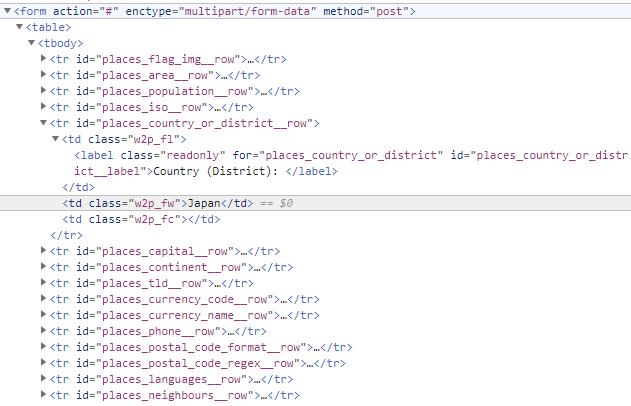Select the empty td w2p_fc line
This screenshot has height=406, width=631.
[141, 219]
